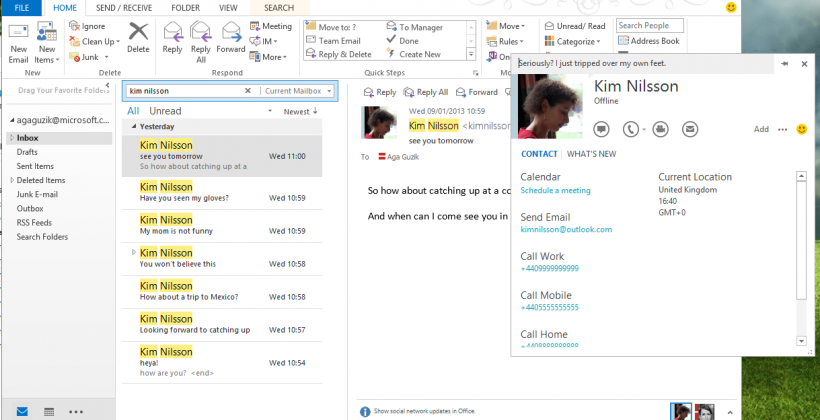Pin the Kim Nilsson contact card
The height and width of the screenshot is (420, 820).
point(784,64)
